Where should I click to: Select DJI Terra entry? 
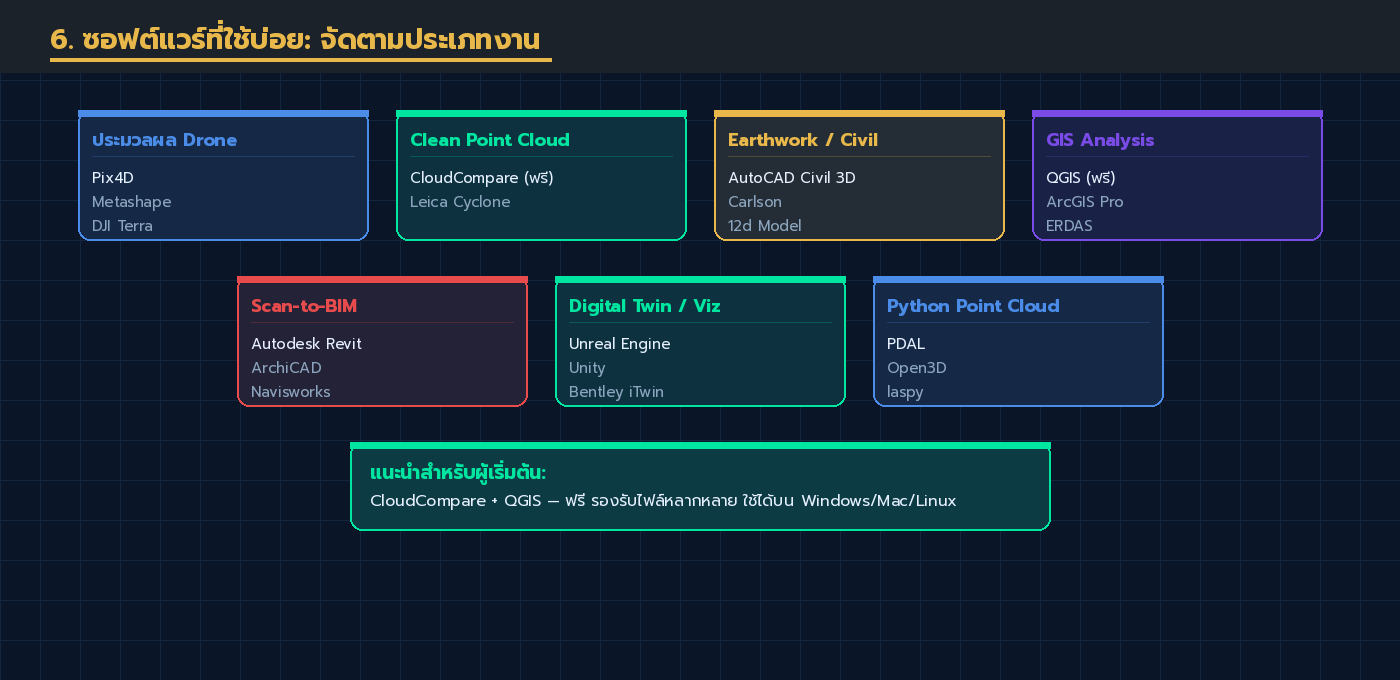[x=122, y=226]
